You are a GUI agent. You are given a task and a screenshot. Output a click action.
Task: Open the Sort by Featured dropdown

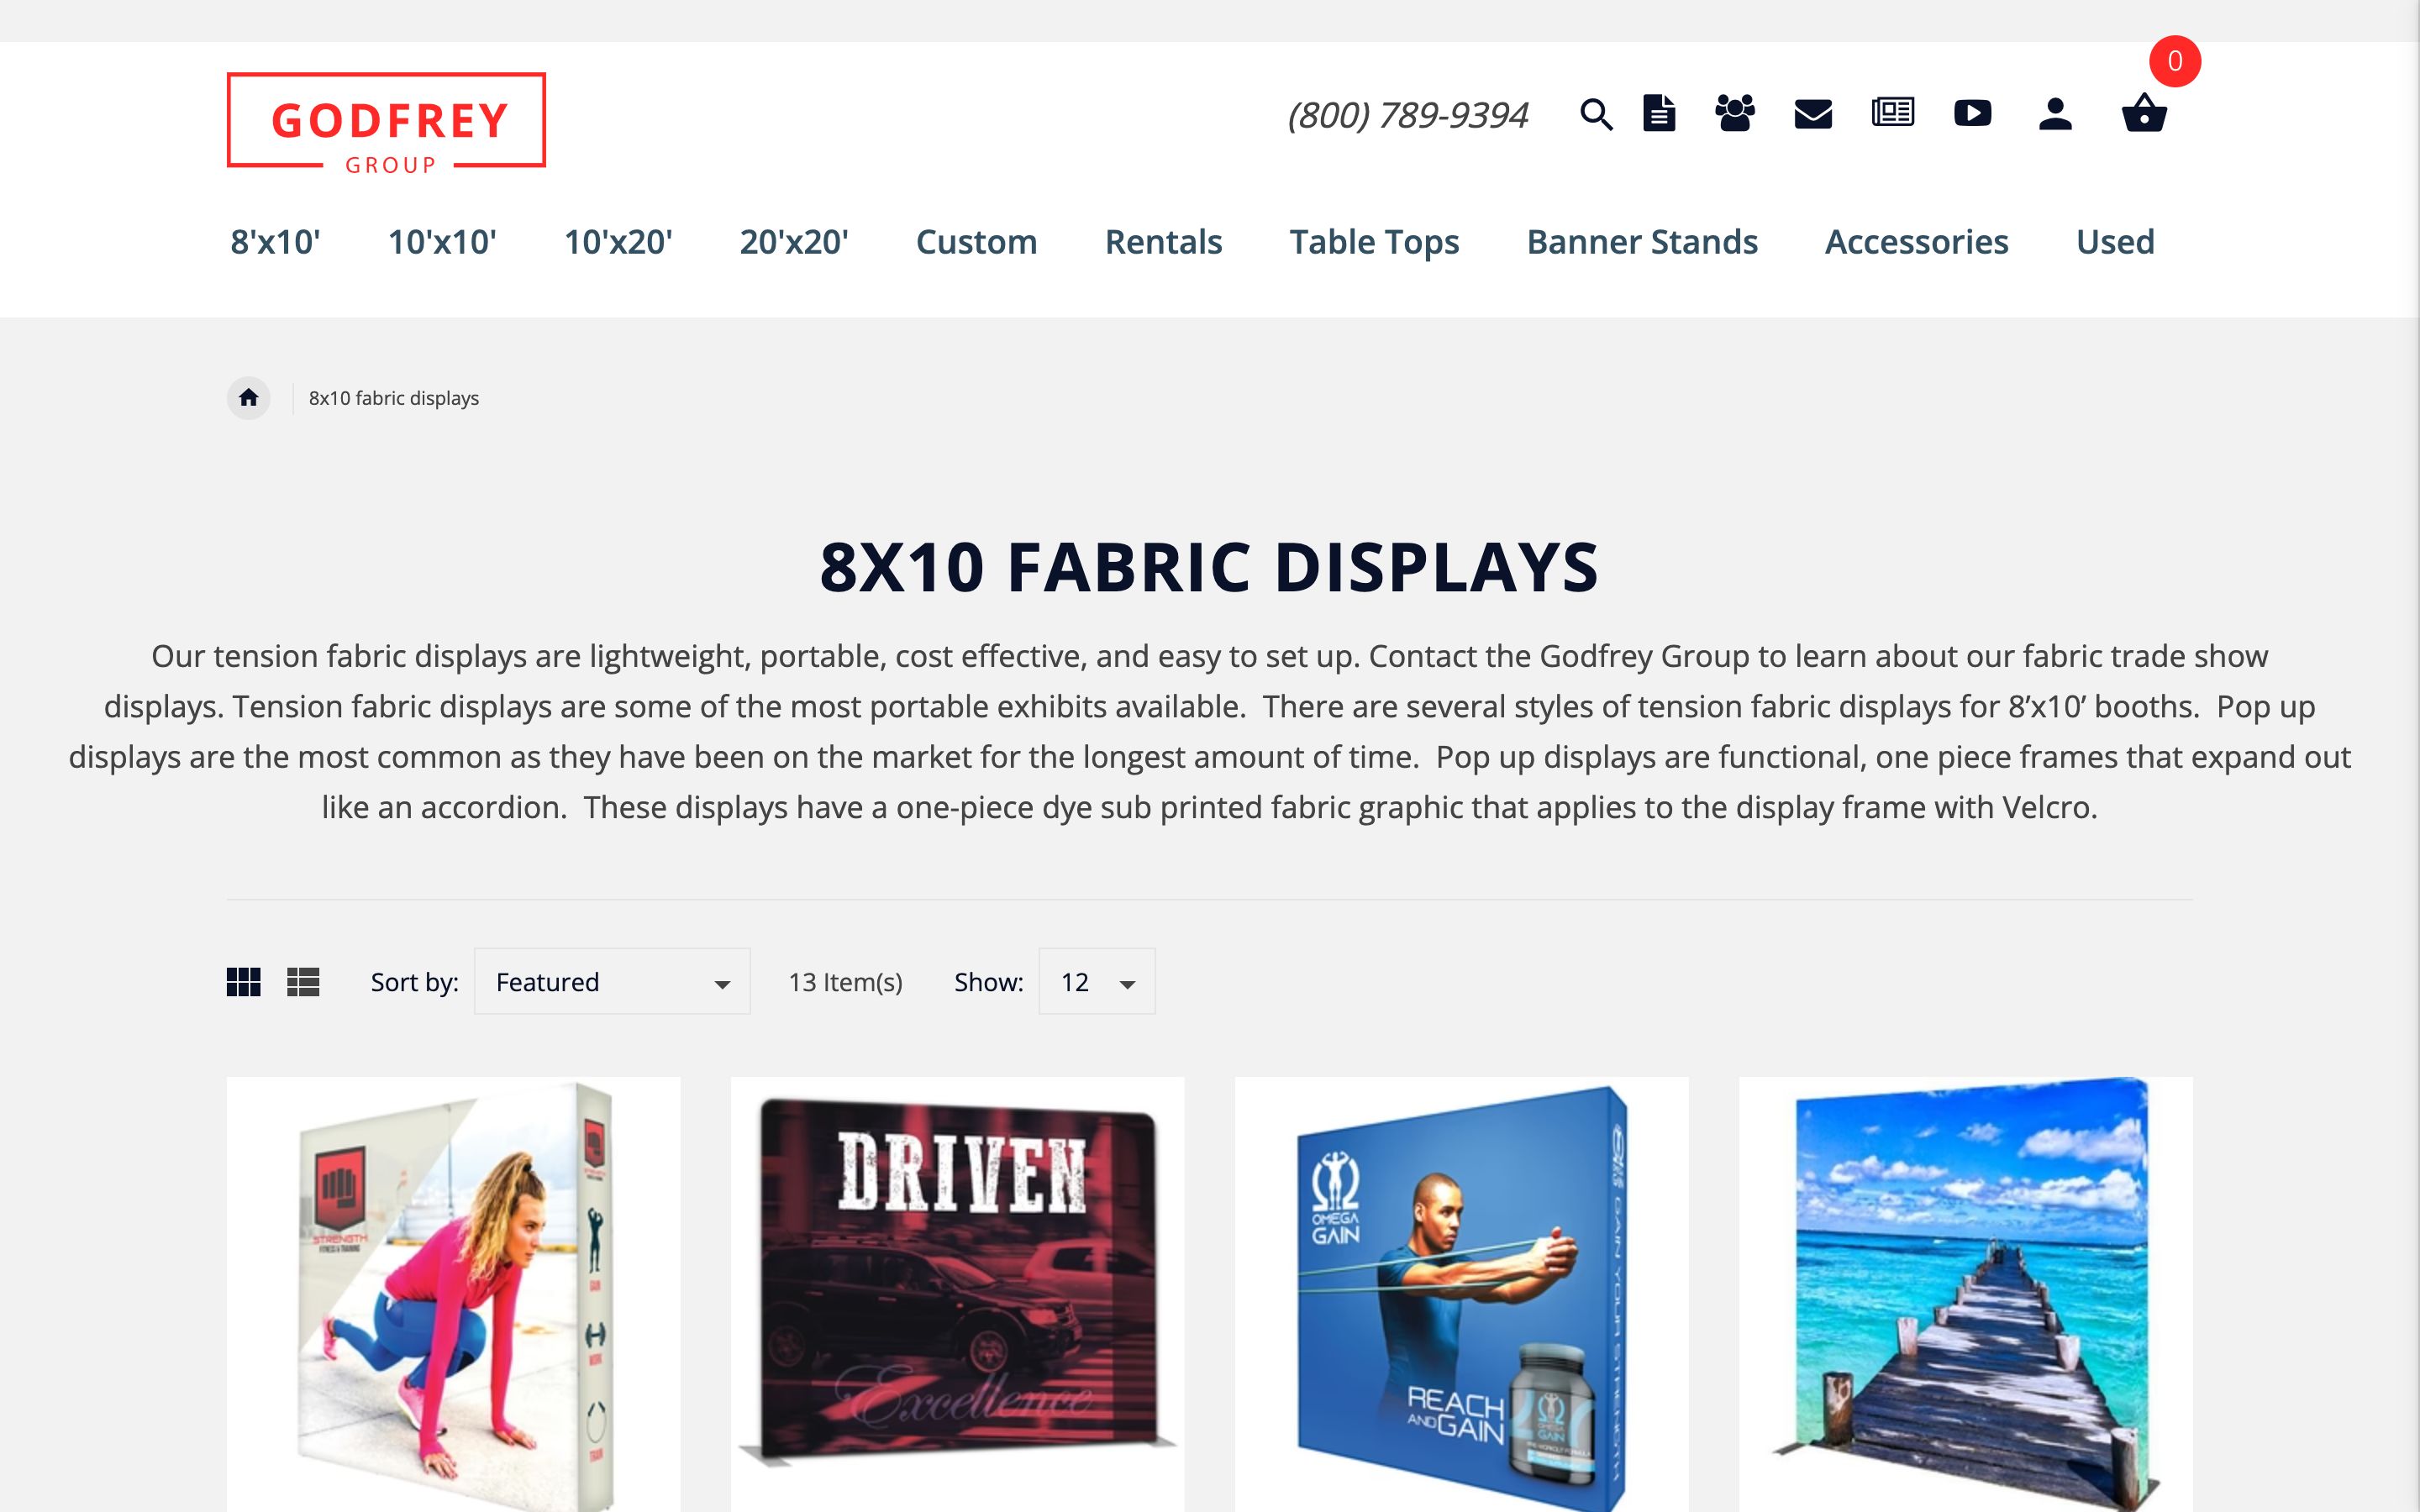tap(612, 982)
